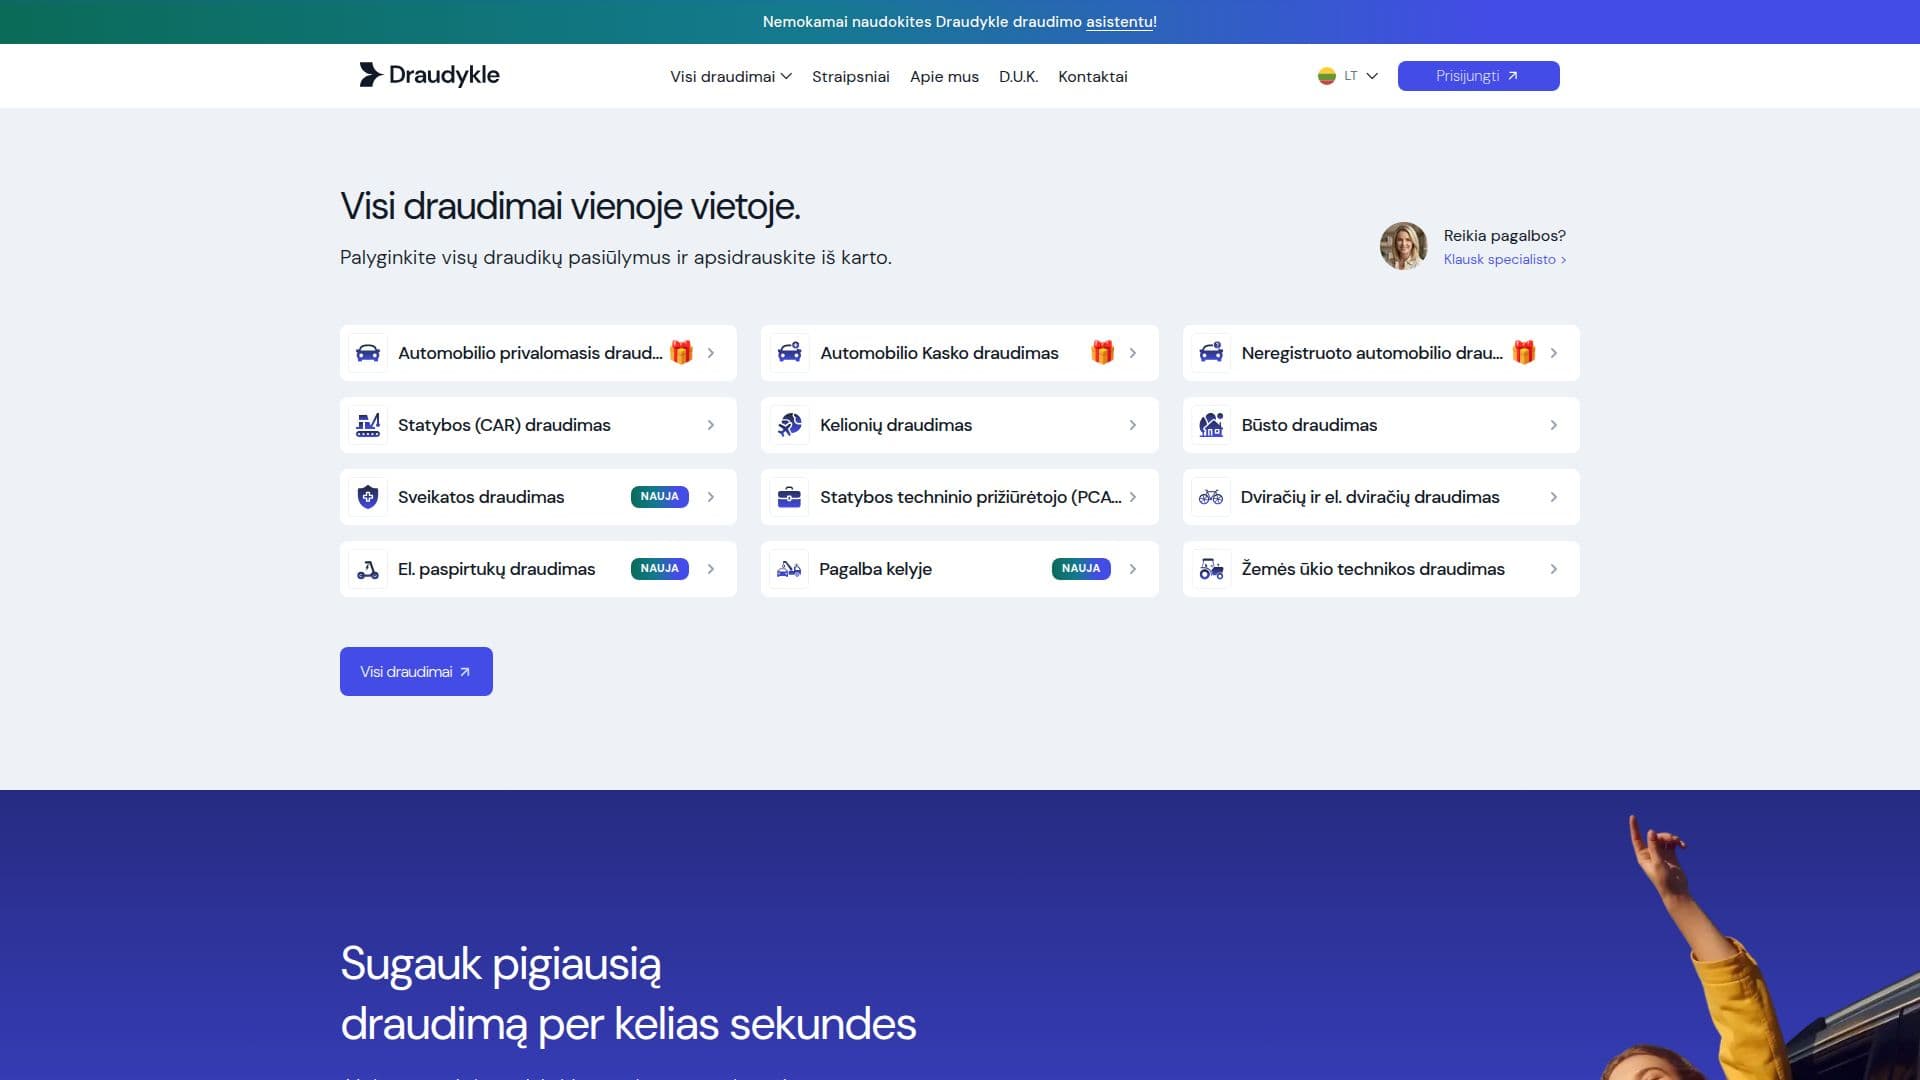Expand the Visi draudimai menu dropdown
The height and width of the screenshot is (1080, 1920).
[x=731, y=77]
